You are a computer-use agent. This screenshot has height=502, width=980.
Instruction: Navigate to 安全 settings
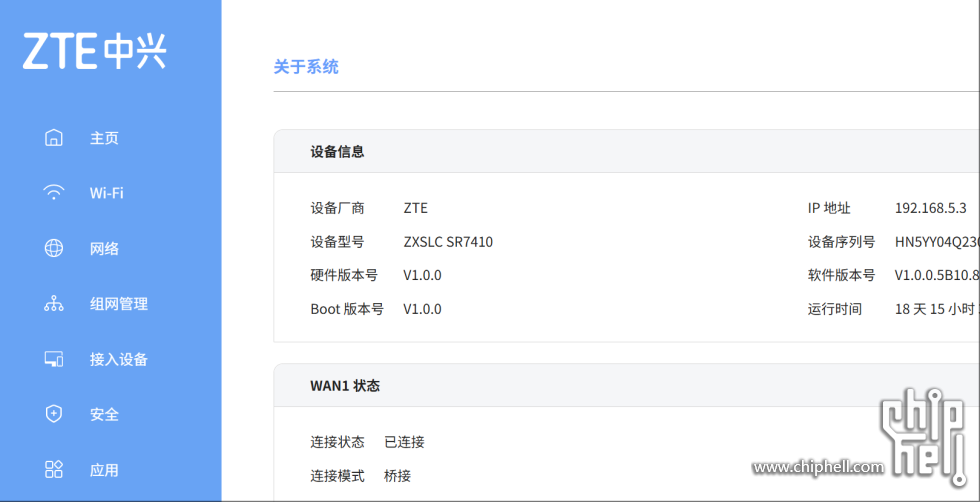[104, 414]
